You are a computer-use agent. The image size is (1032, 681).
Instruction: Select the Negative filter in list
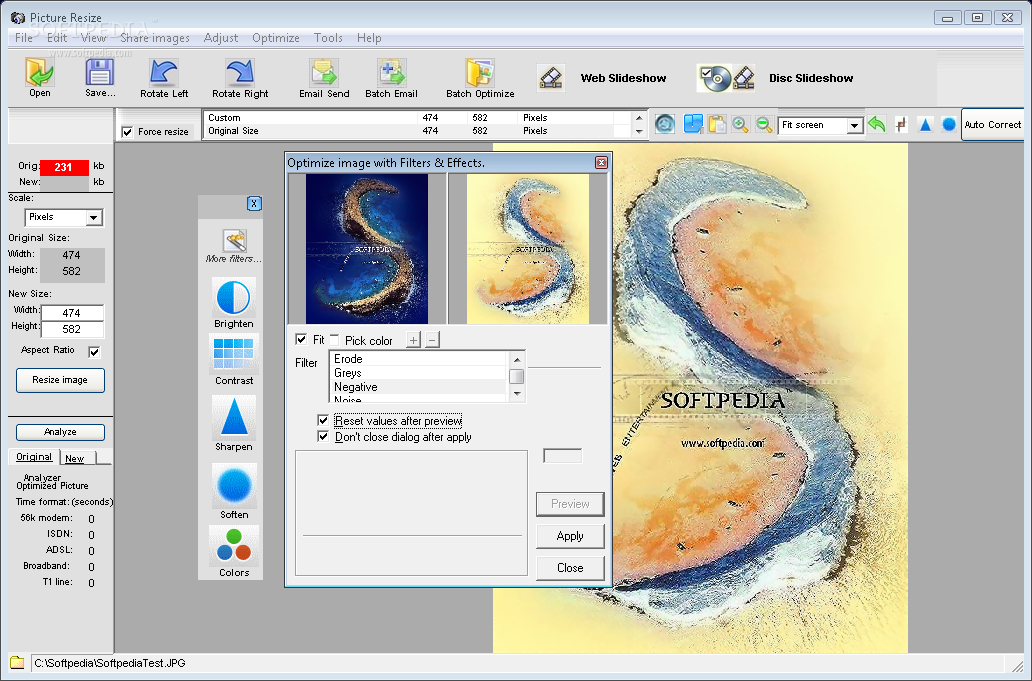click(419, 387)
